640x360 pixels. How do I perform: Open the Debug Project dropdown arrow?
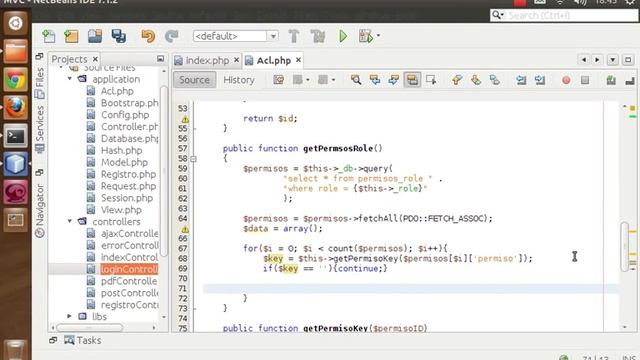point(378,36)
